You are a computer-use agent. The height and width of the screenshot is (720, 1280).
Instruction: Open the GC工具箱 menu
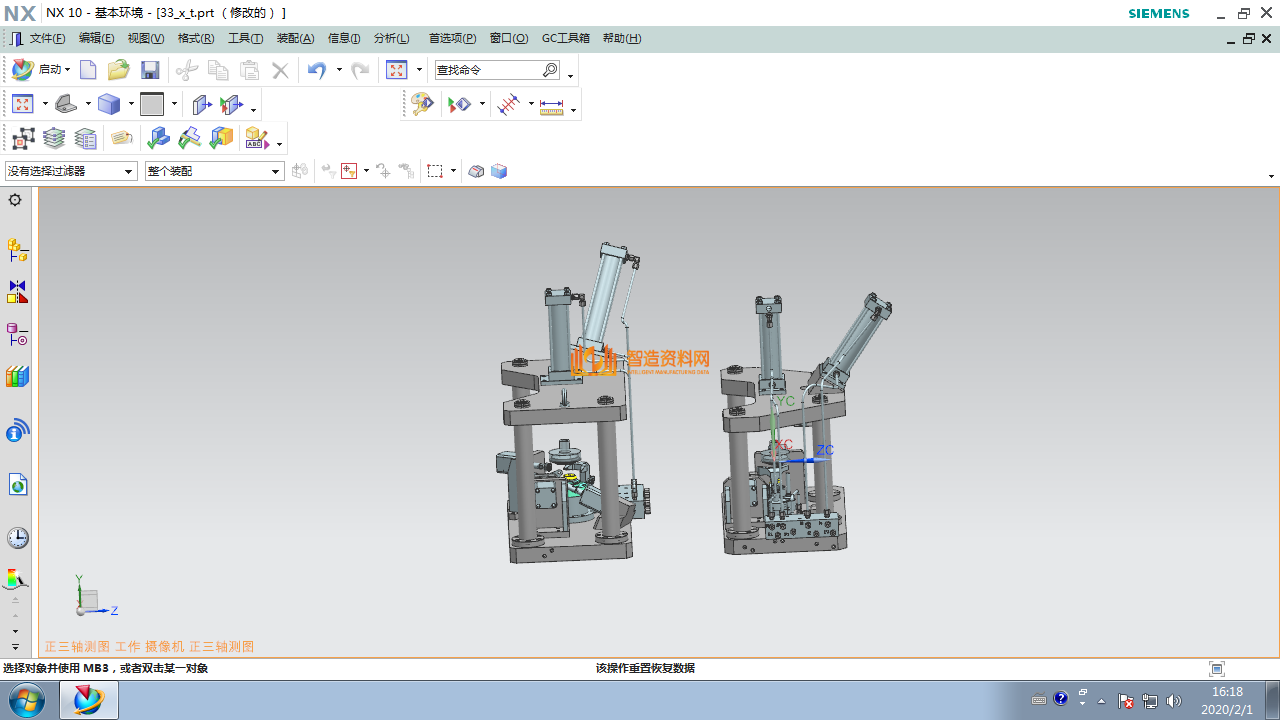pyautogui.click(x=565, y=38)
